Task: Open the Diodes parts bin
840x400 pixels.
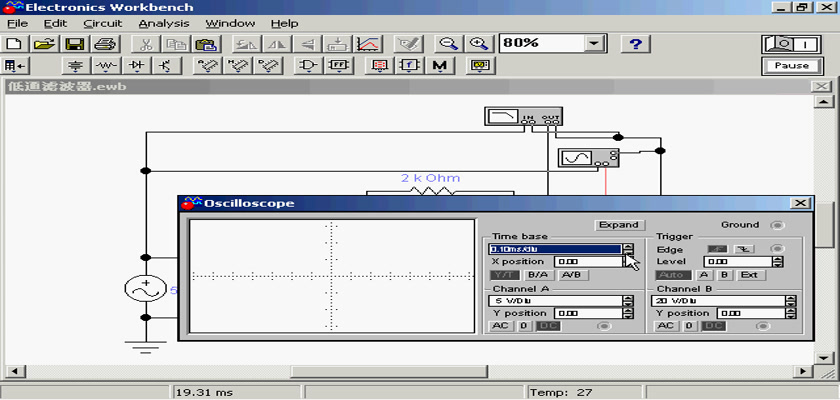Action: click(x=137, y=66)
